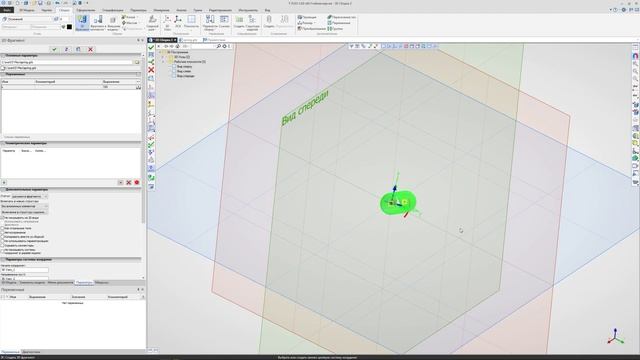Select the Плоскость workplane tool
Image resolution: width=640 pixels, height=360 pixels.
tap(191, 22)
